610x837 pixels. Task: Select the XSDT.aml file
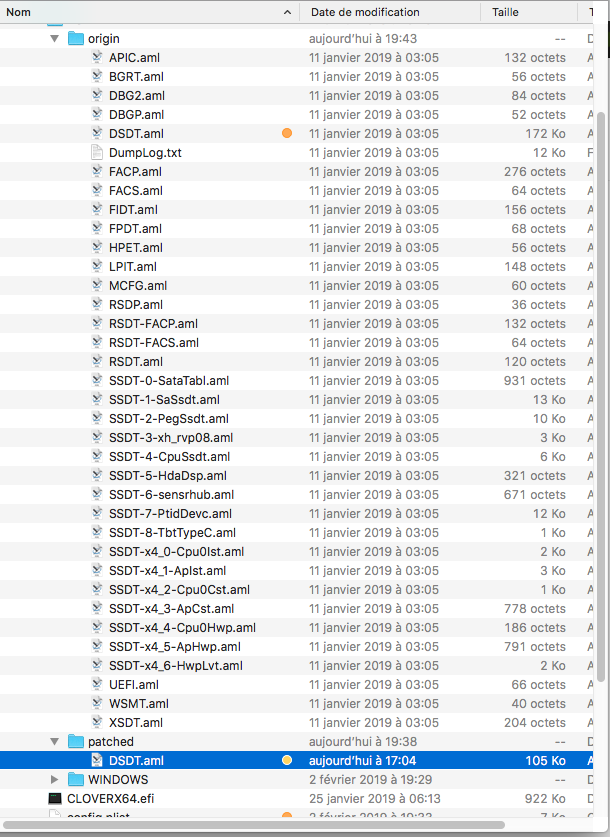[x=135, y=723]
